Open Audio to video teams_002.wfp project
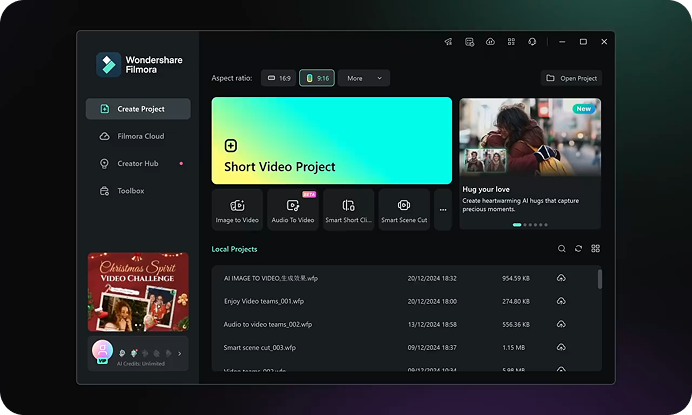The width and height of the screenshot is (692, 415). (268, 324)
